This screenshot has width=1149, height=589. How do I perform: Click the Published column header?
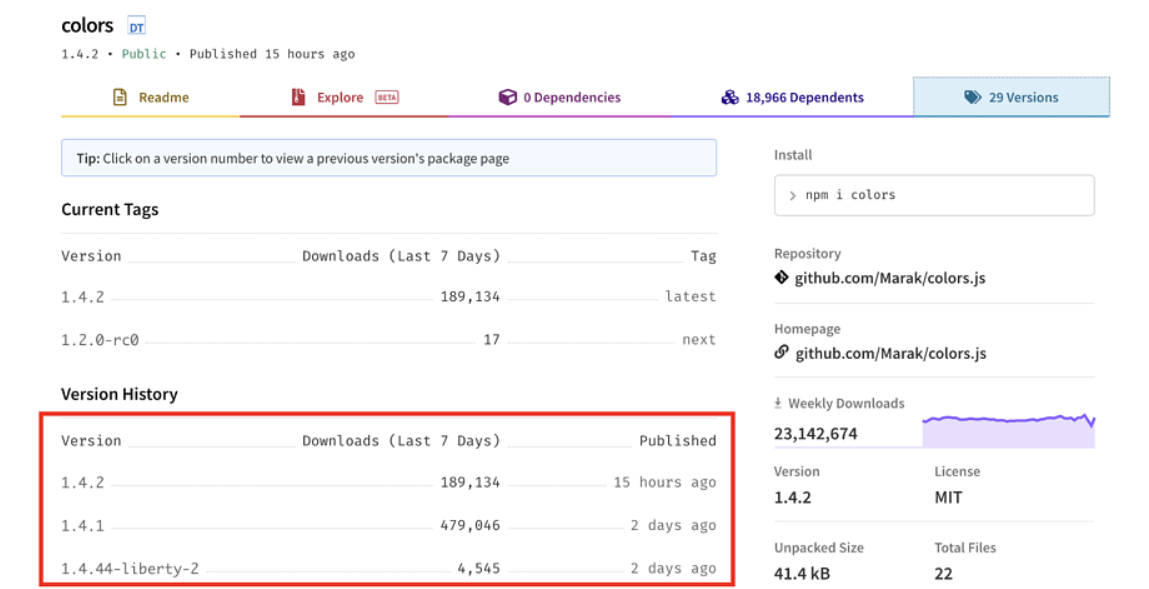[x=678, y=441]
